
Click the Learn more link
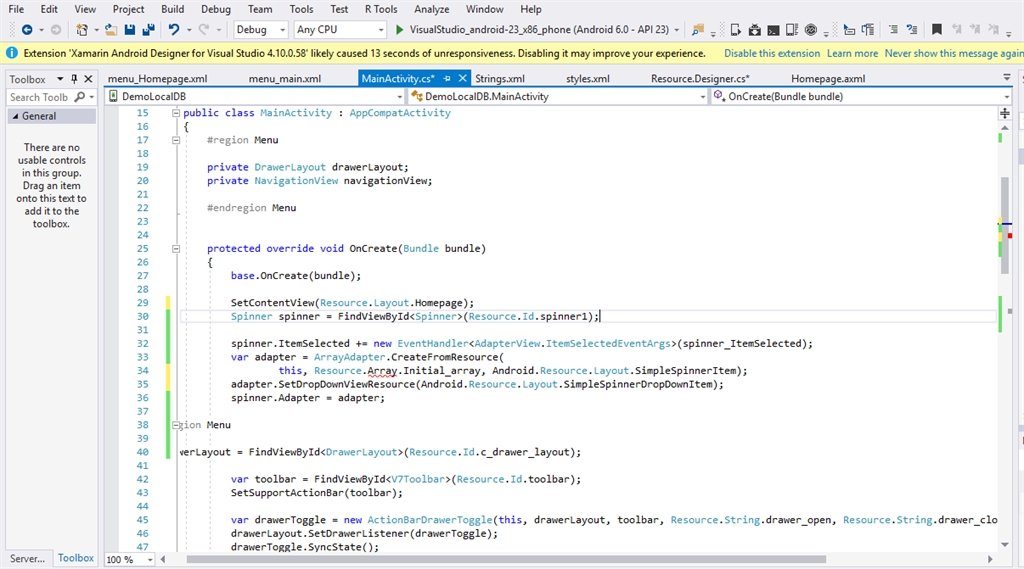click(x=852, y=54)
